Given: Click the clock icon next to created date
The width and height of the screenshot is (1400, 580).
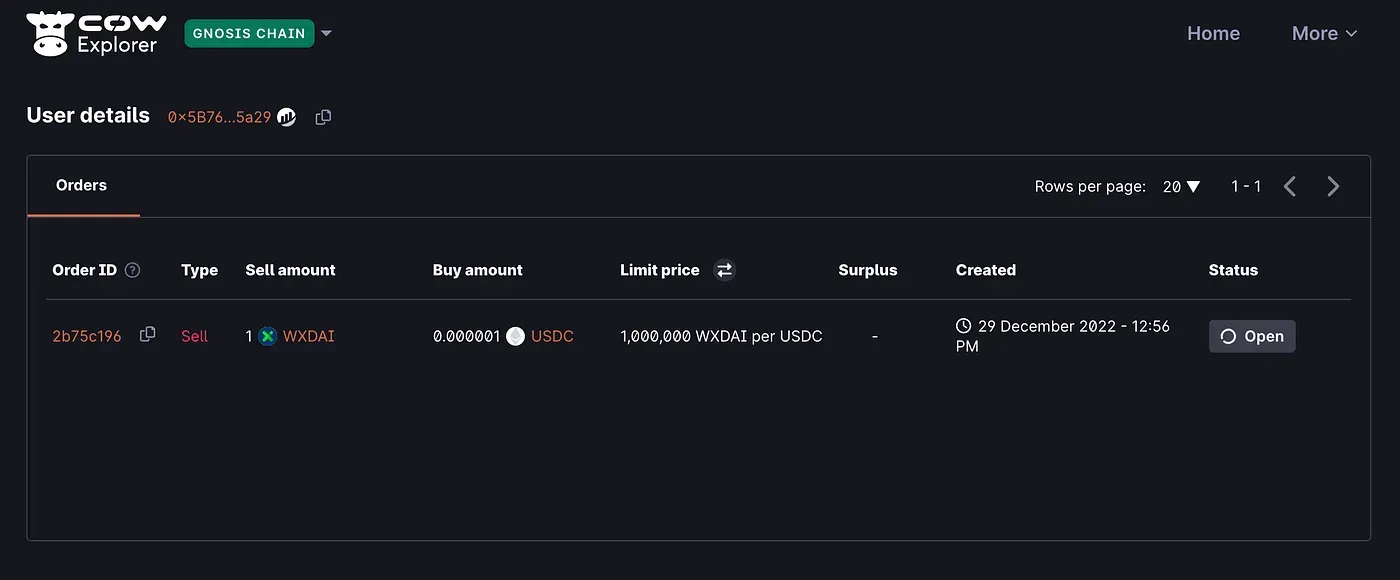Looking at the screenshot, I should [x=963, y=326].
